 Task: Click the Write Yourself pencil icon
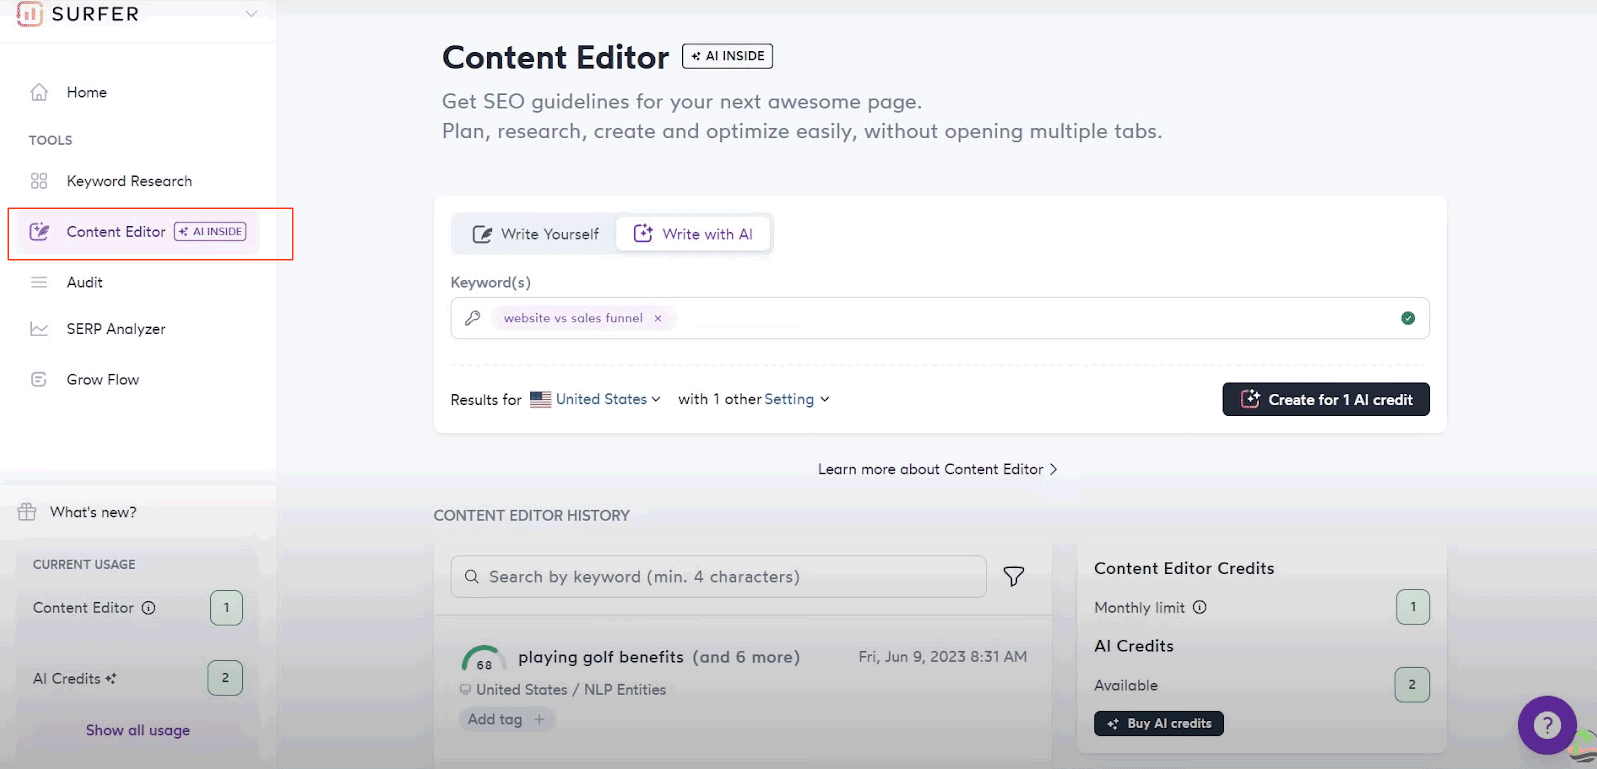pos(482,234)
